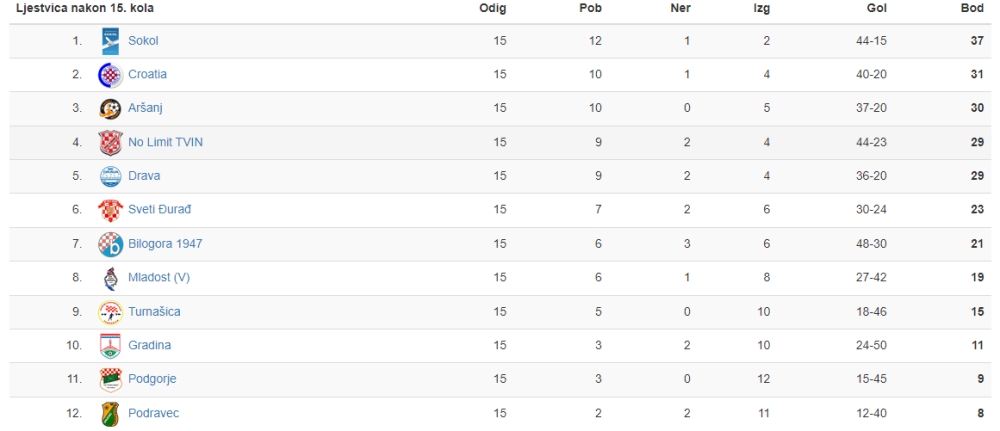Click the Mladost (V) crest icon
1000x431 pixels.
point(110,278)
